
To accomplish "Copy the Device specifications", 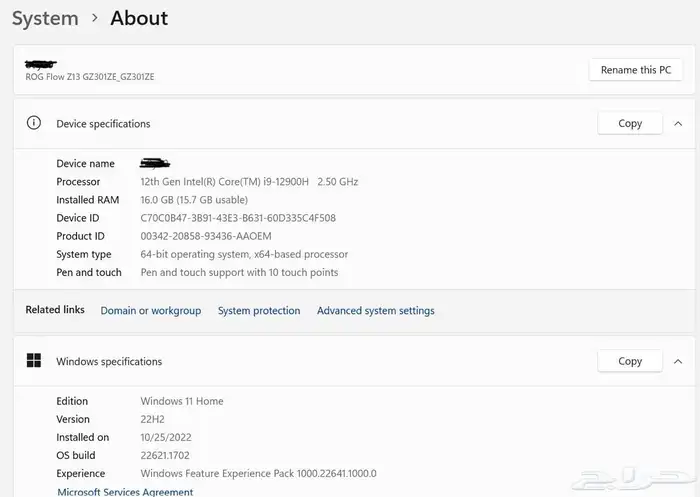I will (x=630, y=123).
